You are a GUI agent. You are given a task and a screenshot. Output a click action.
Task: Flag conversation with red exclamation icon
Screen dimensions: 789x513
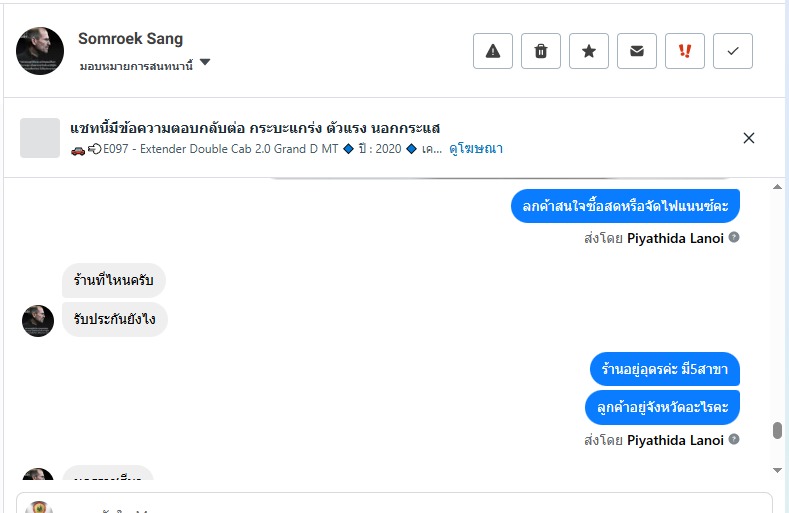tap(685, 51)
